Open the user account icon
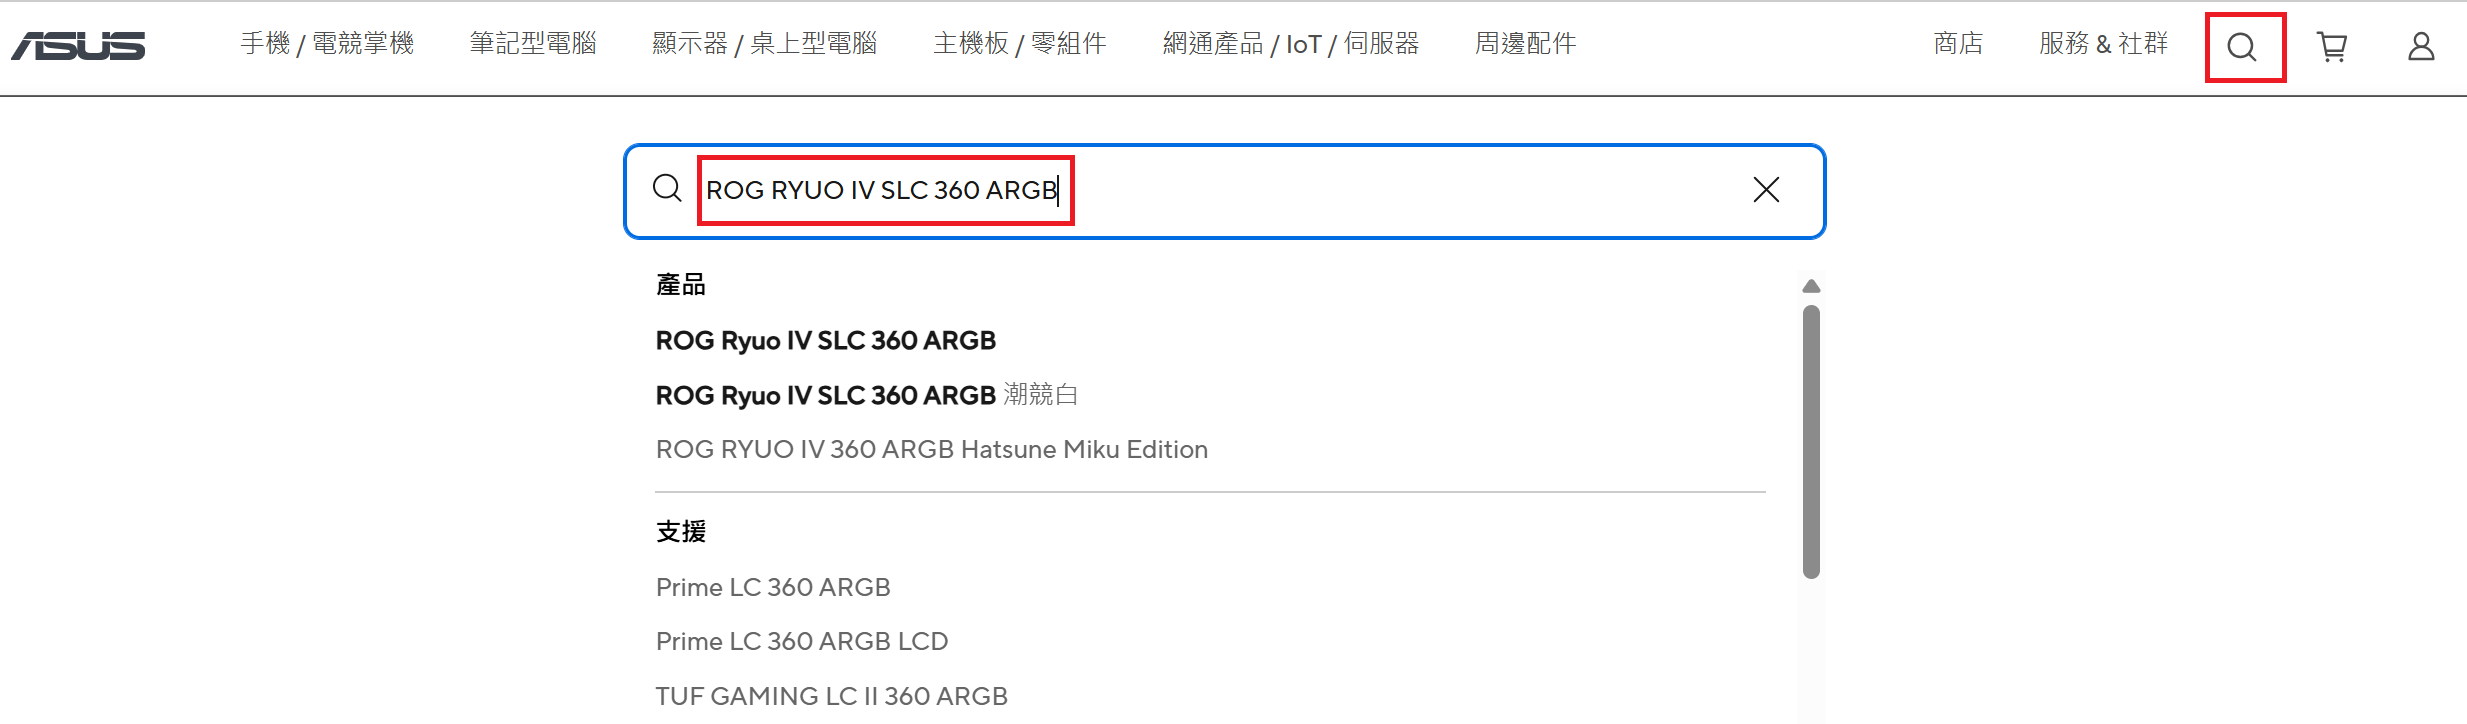The height and width of the screenshot is (724, 2467). pyautogui.click(x=2421, y=47)
